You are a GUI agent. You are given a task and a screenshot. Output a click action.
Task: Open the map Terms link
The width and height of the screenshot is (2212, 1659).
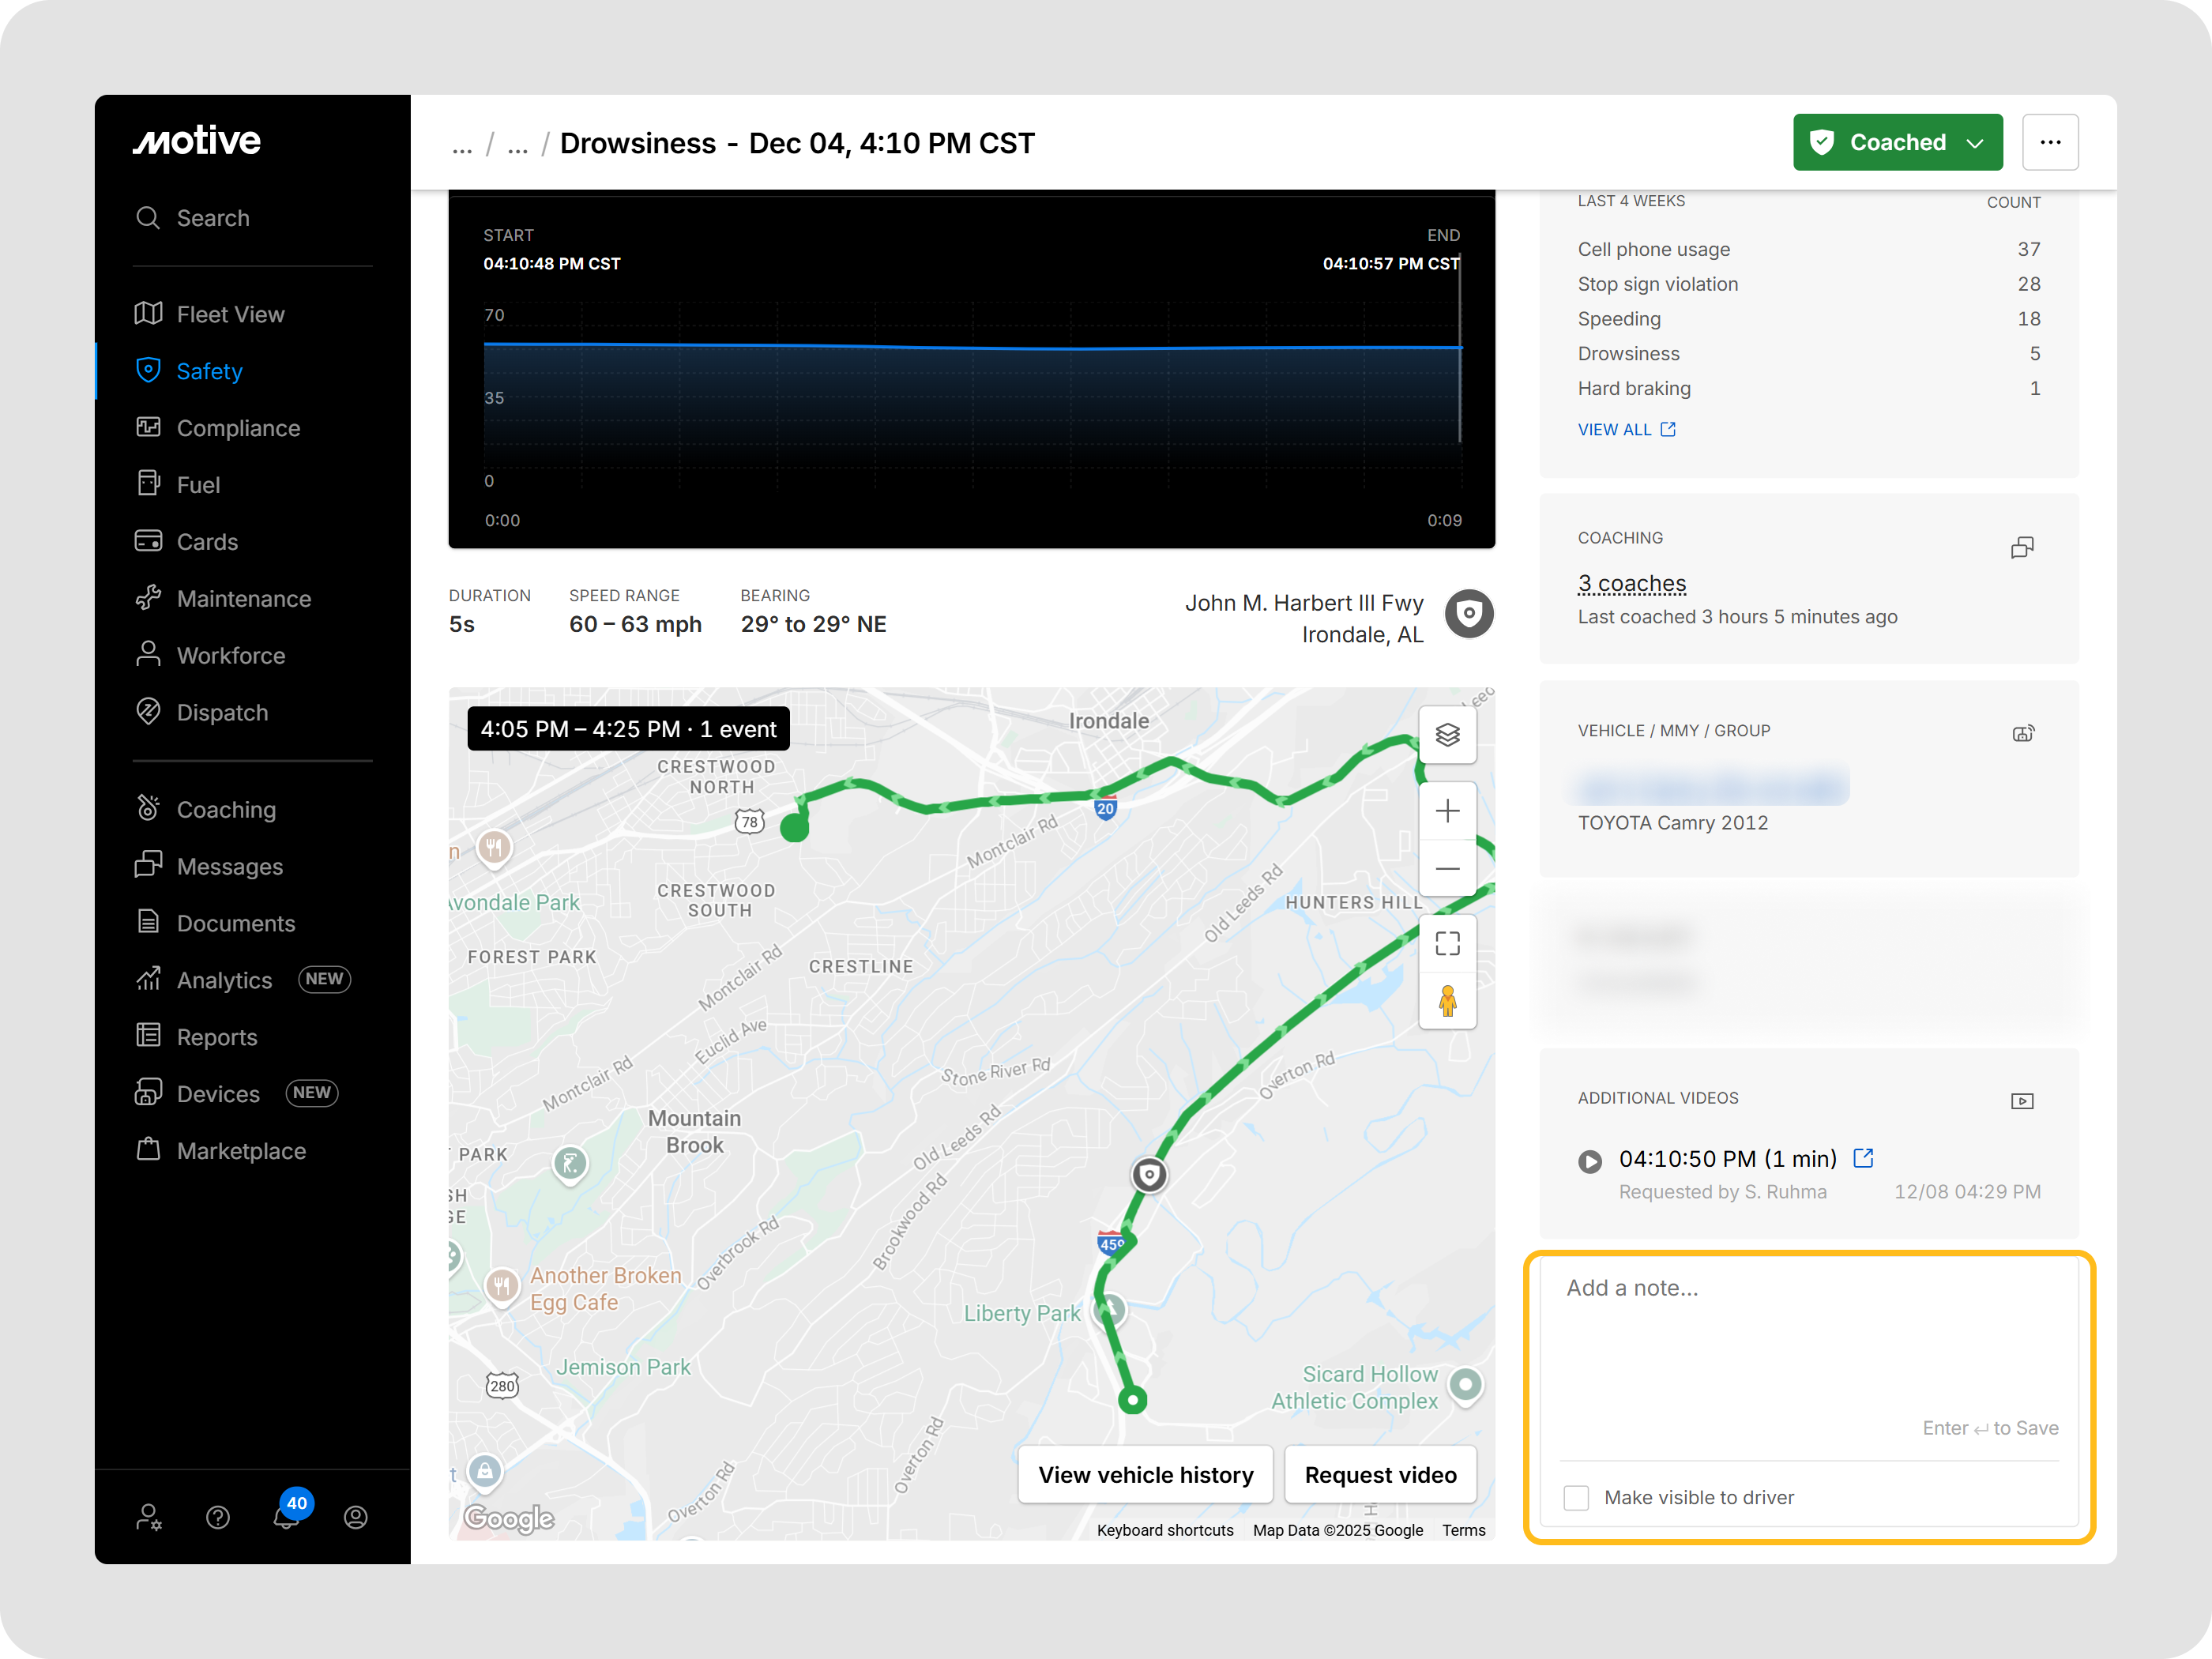pyautogui.click(x=1463, y=1530)
